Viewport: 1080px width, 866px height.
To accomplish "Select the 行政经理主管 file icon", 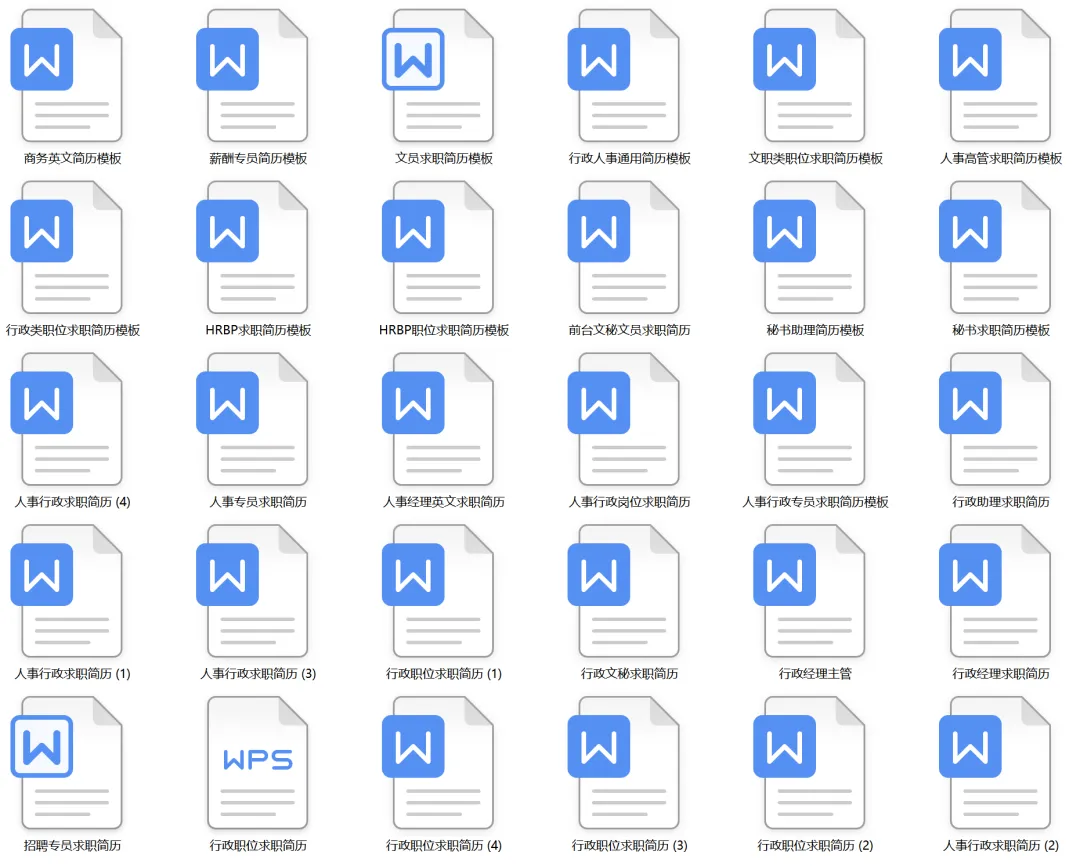I will point(809,590).
